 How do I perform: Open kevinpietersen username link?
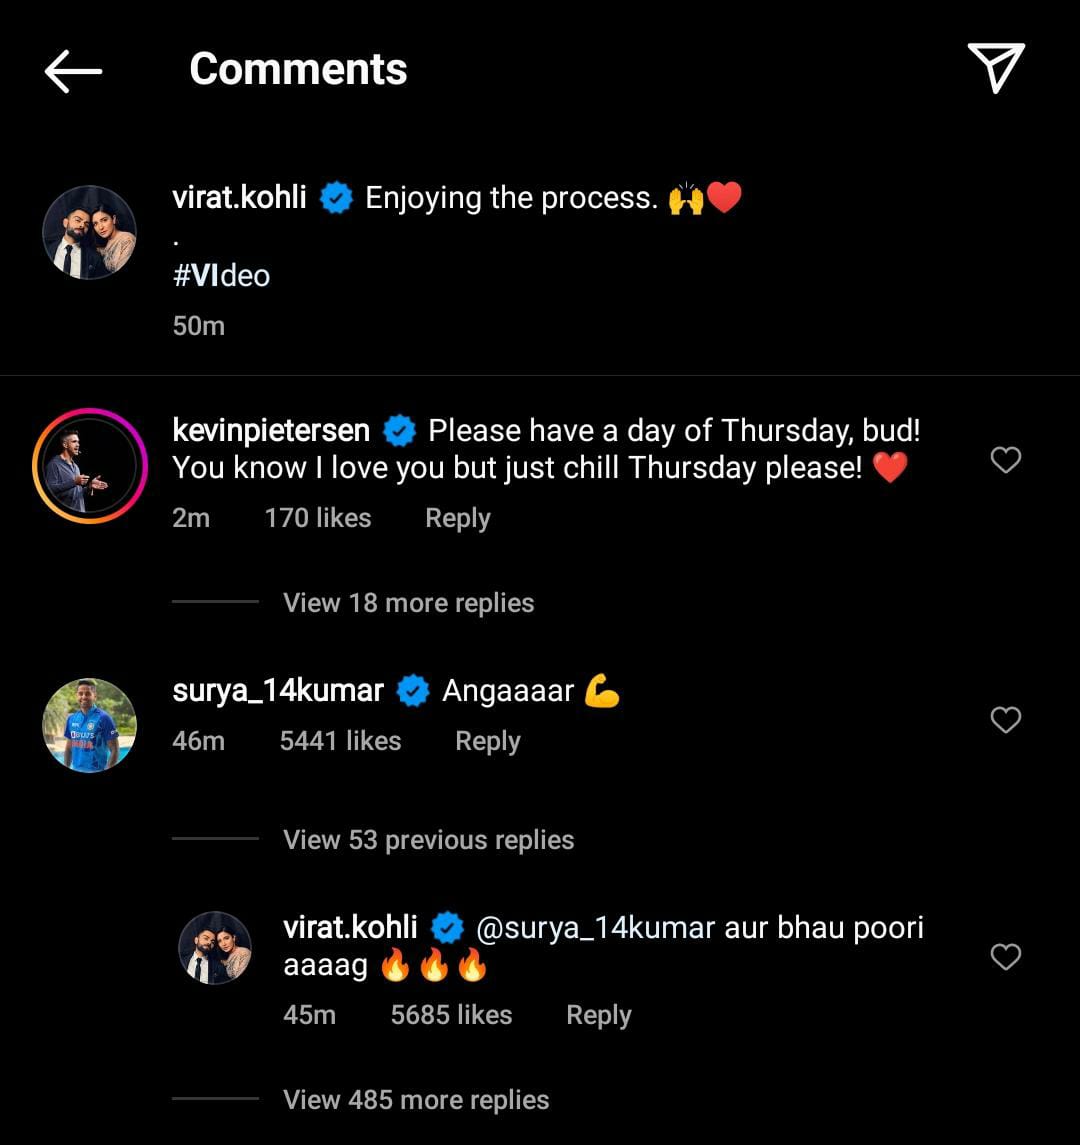point(271,431)
